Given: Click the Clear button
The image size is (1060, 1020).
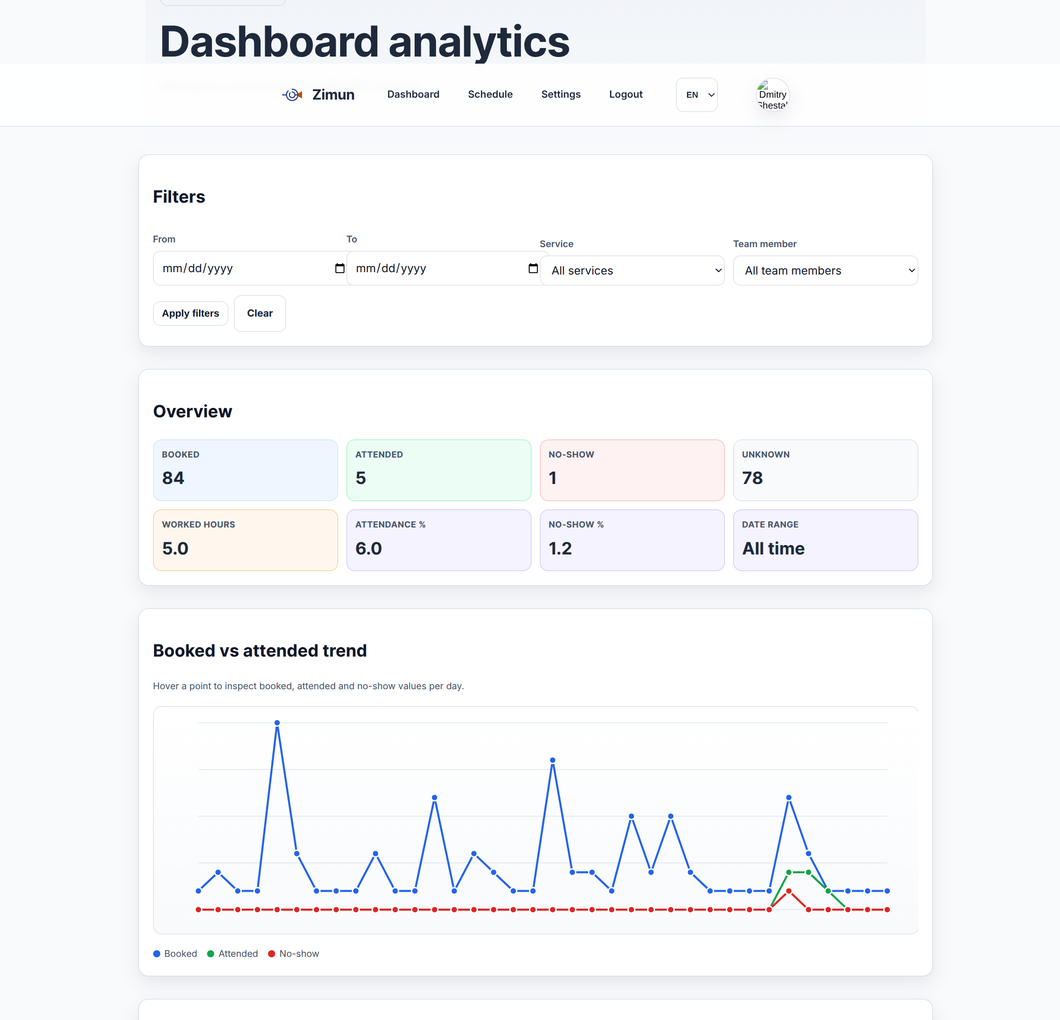Looking at the screenshot, I should click(x=259, y=313).
